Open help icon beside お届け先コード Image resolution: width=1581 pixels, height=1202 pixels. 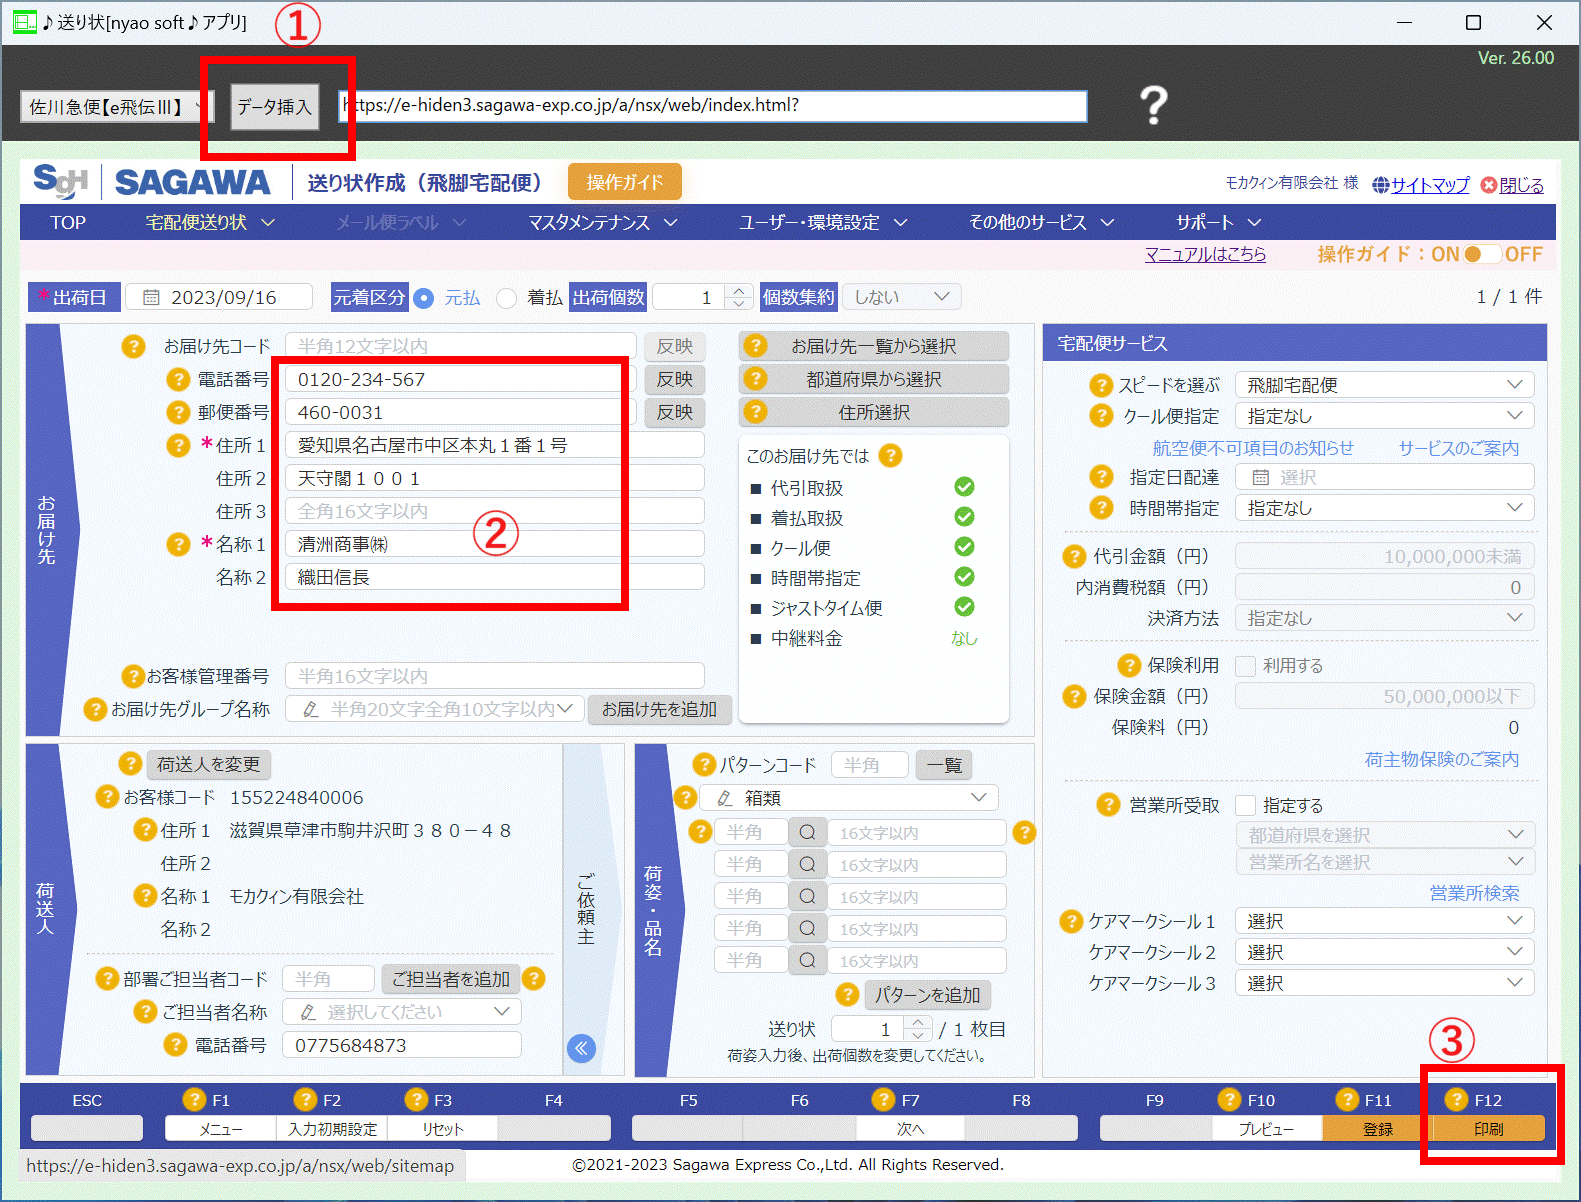tap(133, 346)
